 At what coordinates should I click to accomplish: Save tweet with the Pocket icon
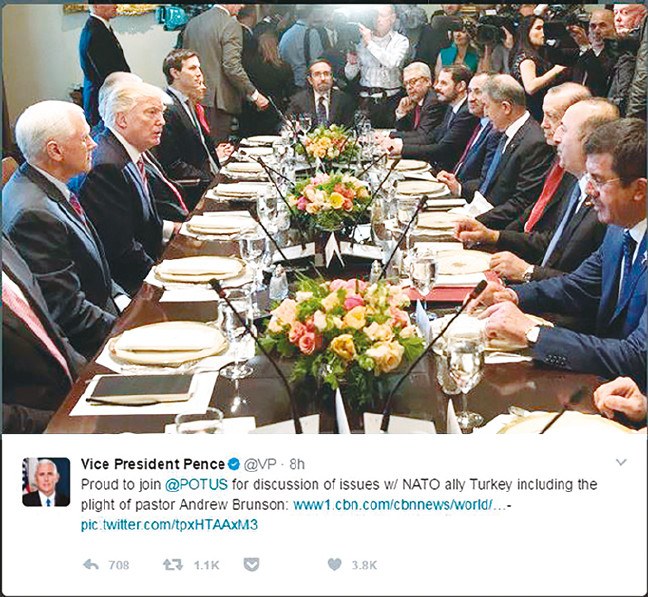251,564
